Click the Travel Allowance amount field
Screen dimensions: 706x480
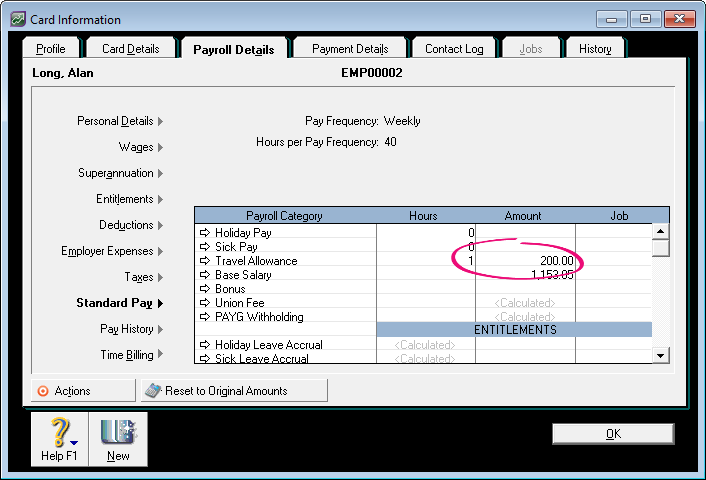point(525,261)
